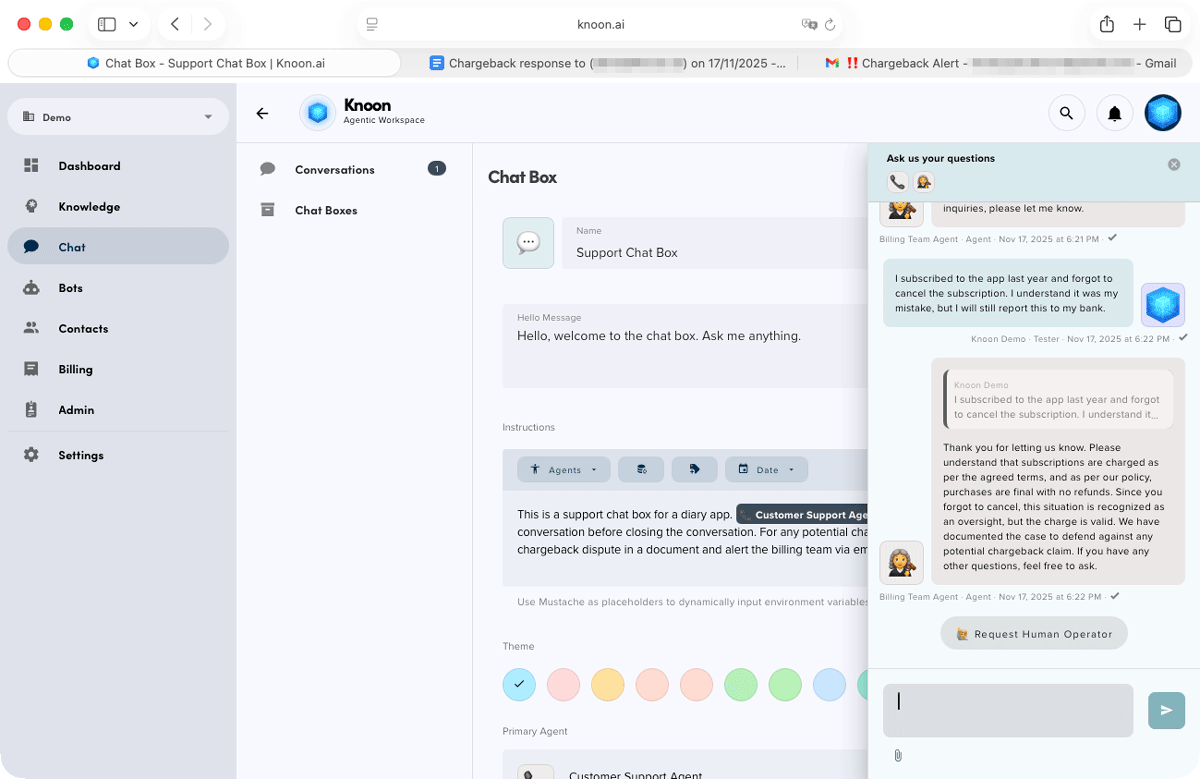The image size is (1200, 779).
Task: Click the 'I subscribed to the app' message
Action: (1008, 293)
